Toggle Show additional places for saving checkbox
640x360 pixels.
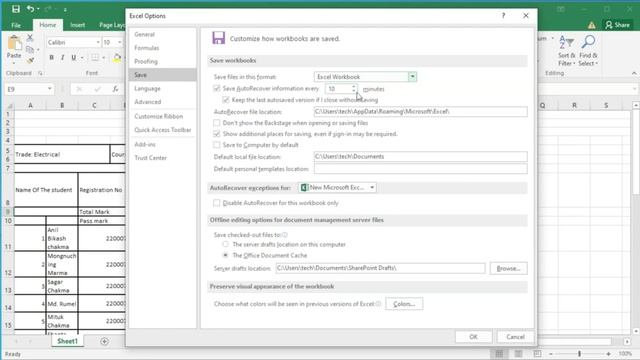217,133
